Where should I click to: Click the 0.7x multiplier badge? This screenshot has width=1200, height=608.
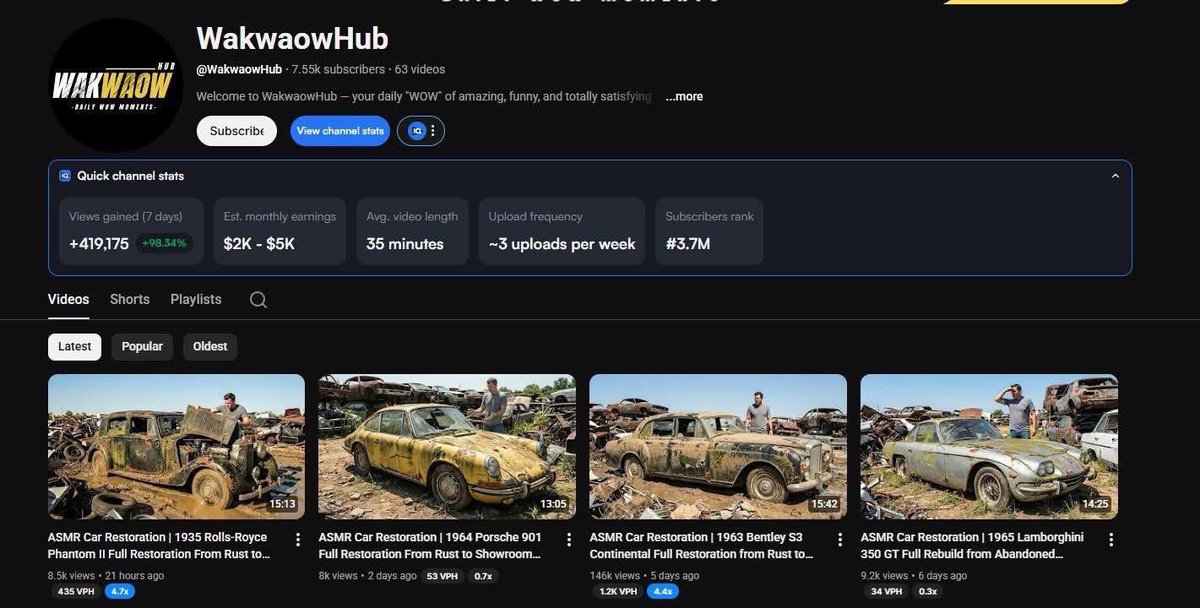click(483, 576)
